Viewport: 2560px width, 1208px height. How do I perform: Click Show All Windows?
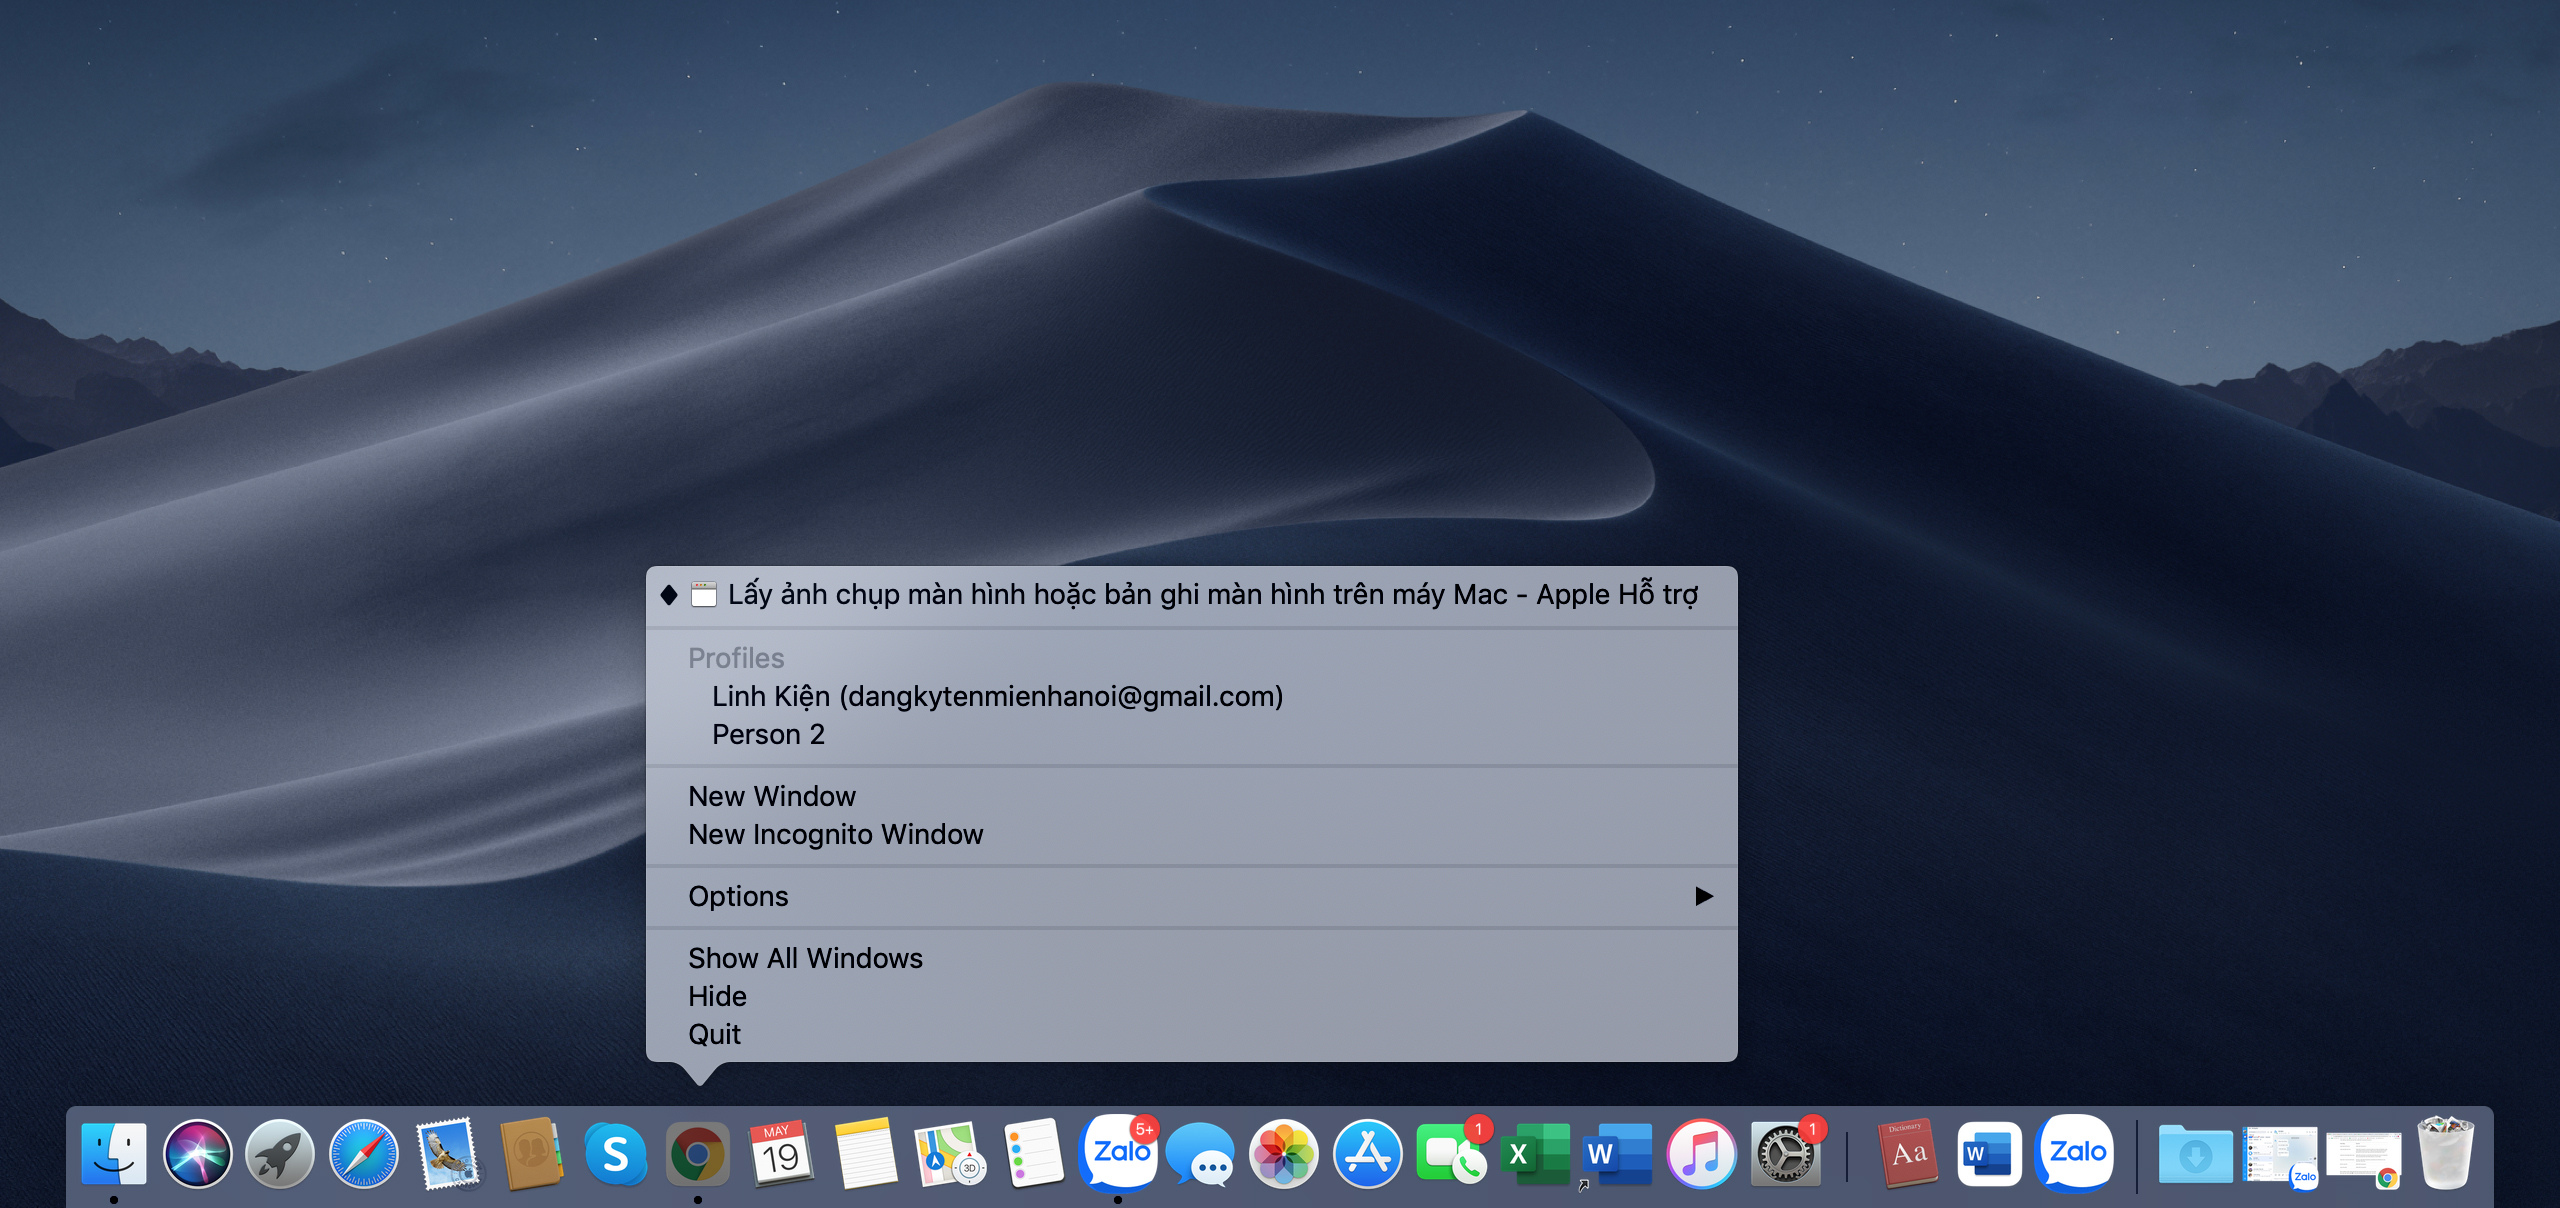click(805, 958)
